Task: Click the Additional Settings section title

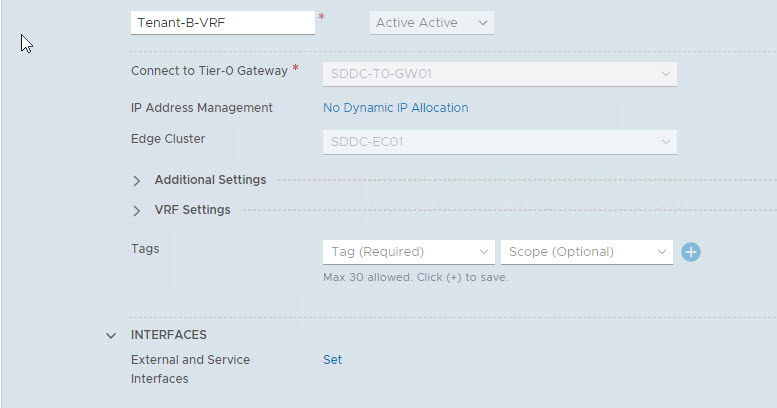Action: coord(210,180)
